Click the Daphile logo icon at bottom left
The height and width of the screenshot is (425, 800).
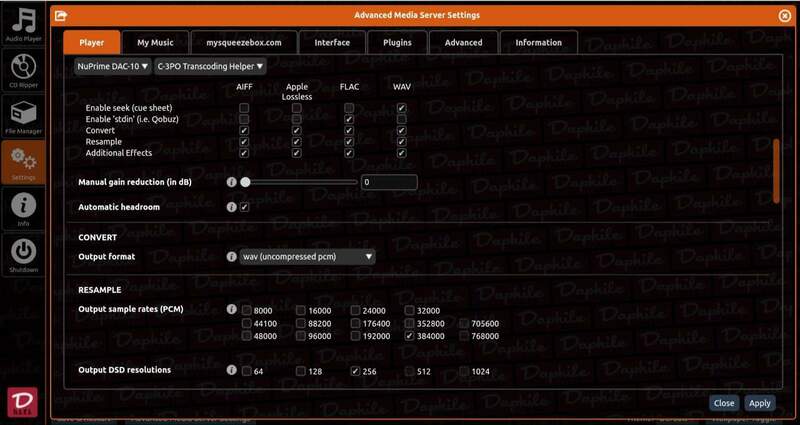[x=22, y=397]
